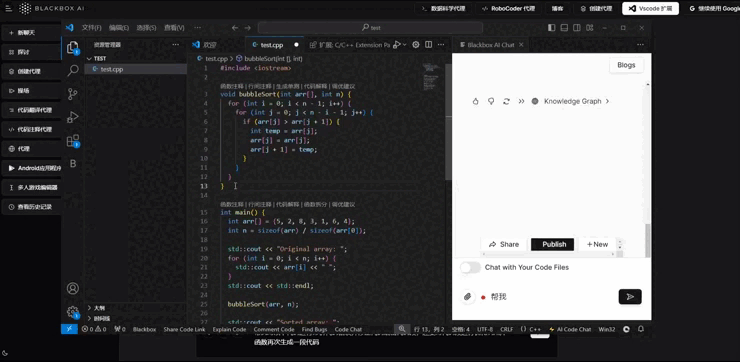
Task: Click the chat panel vertical scrollbar
Action: [648, 241]
